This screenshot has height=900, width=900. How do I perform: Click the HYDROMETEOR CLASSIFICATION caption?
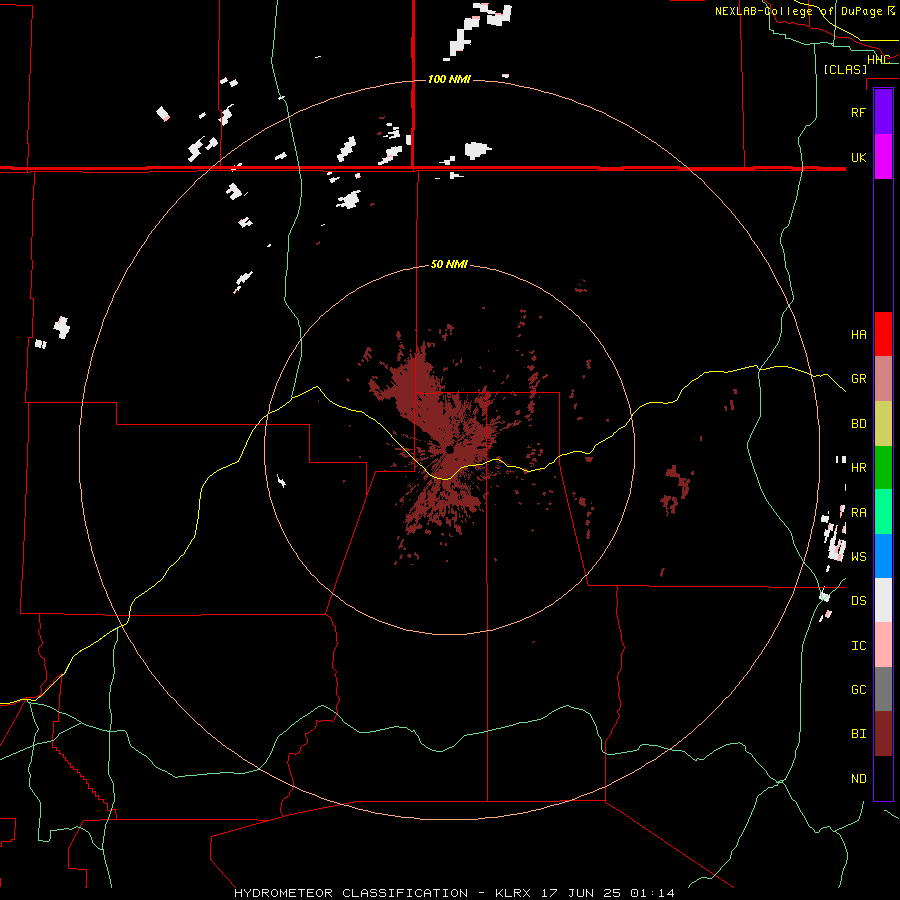351,893
